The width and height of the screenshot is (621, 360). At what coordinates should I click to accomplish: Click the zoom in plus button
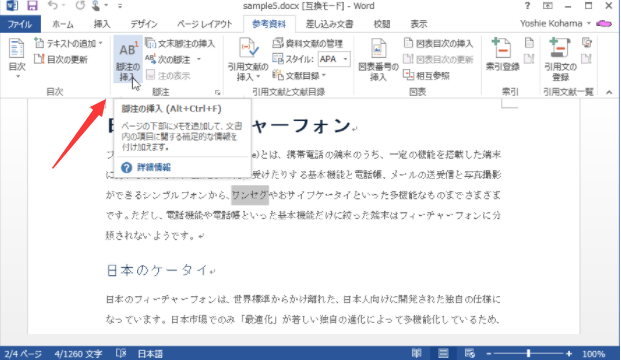click(x=569, y=353)
